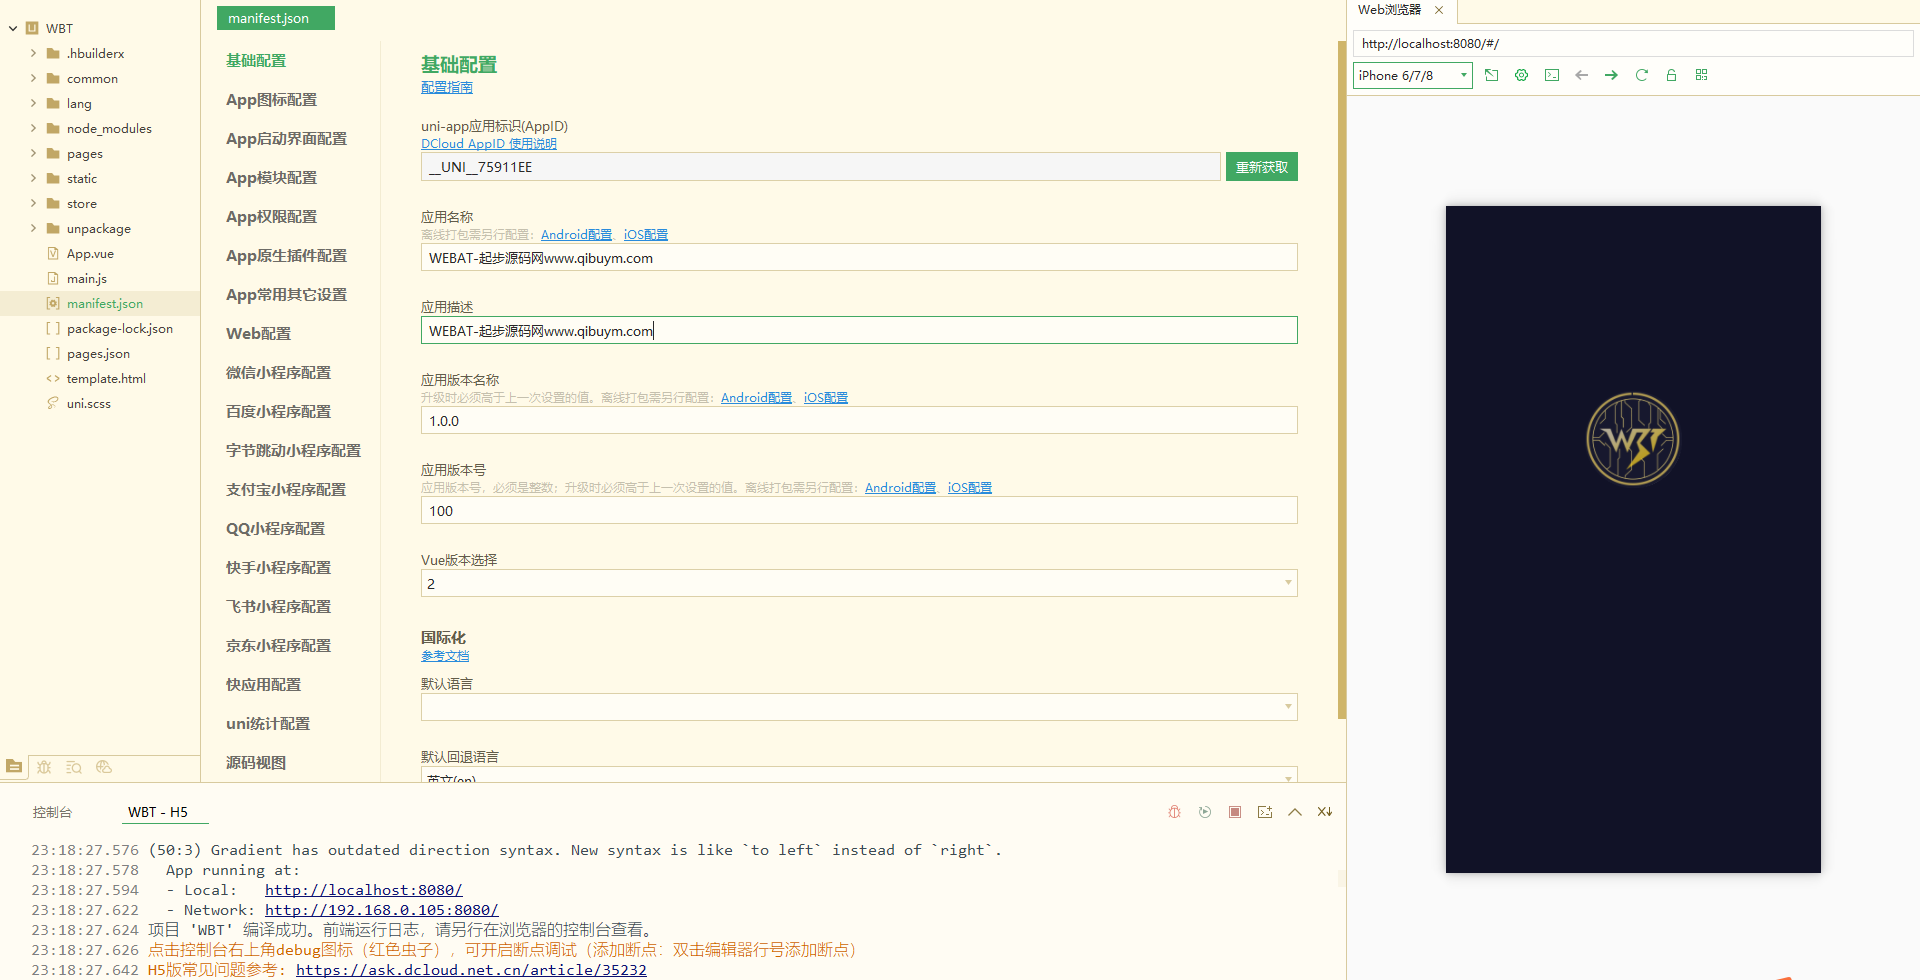Click the QR code icon in browser toolbar
The image size is (1920, 980).
(x=1701, y=75)
